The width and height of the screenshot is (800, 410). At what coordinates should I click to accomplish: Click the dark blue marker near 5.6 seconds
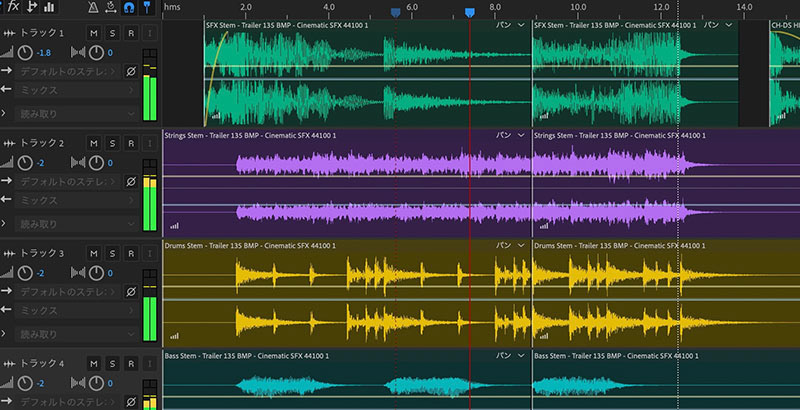pos(395,13)
